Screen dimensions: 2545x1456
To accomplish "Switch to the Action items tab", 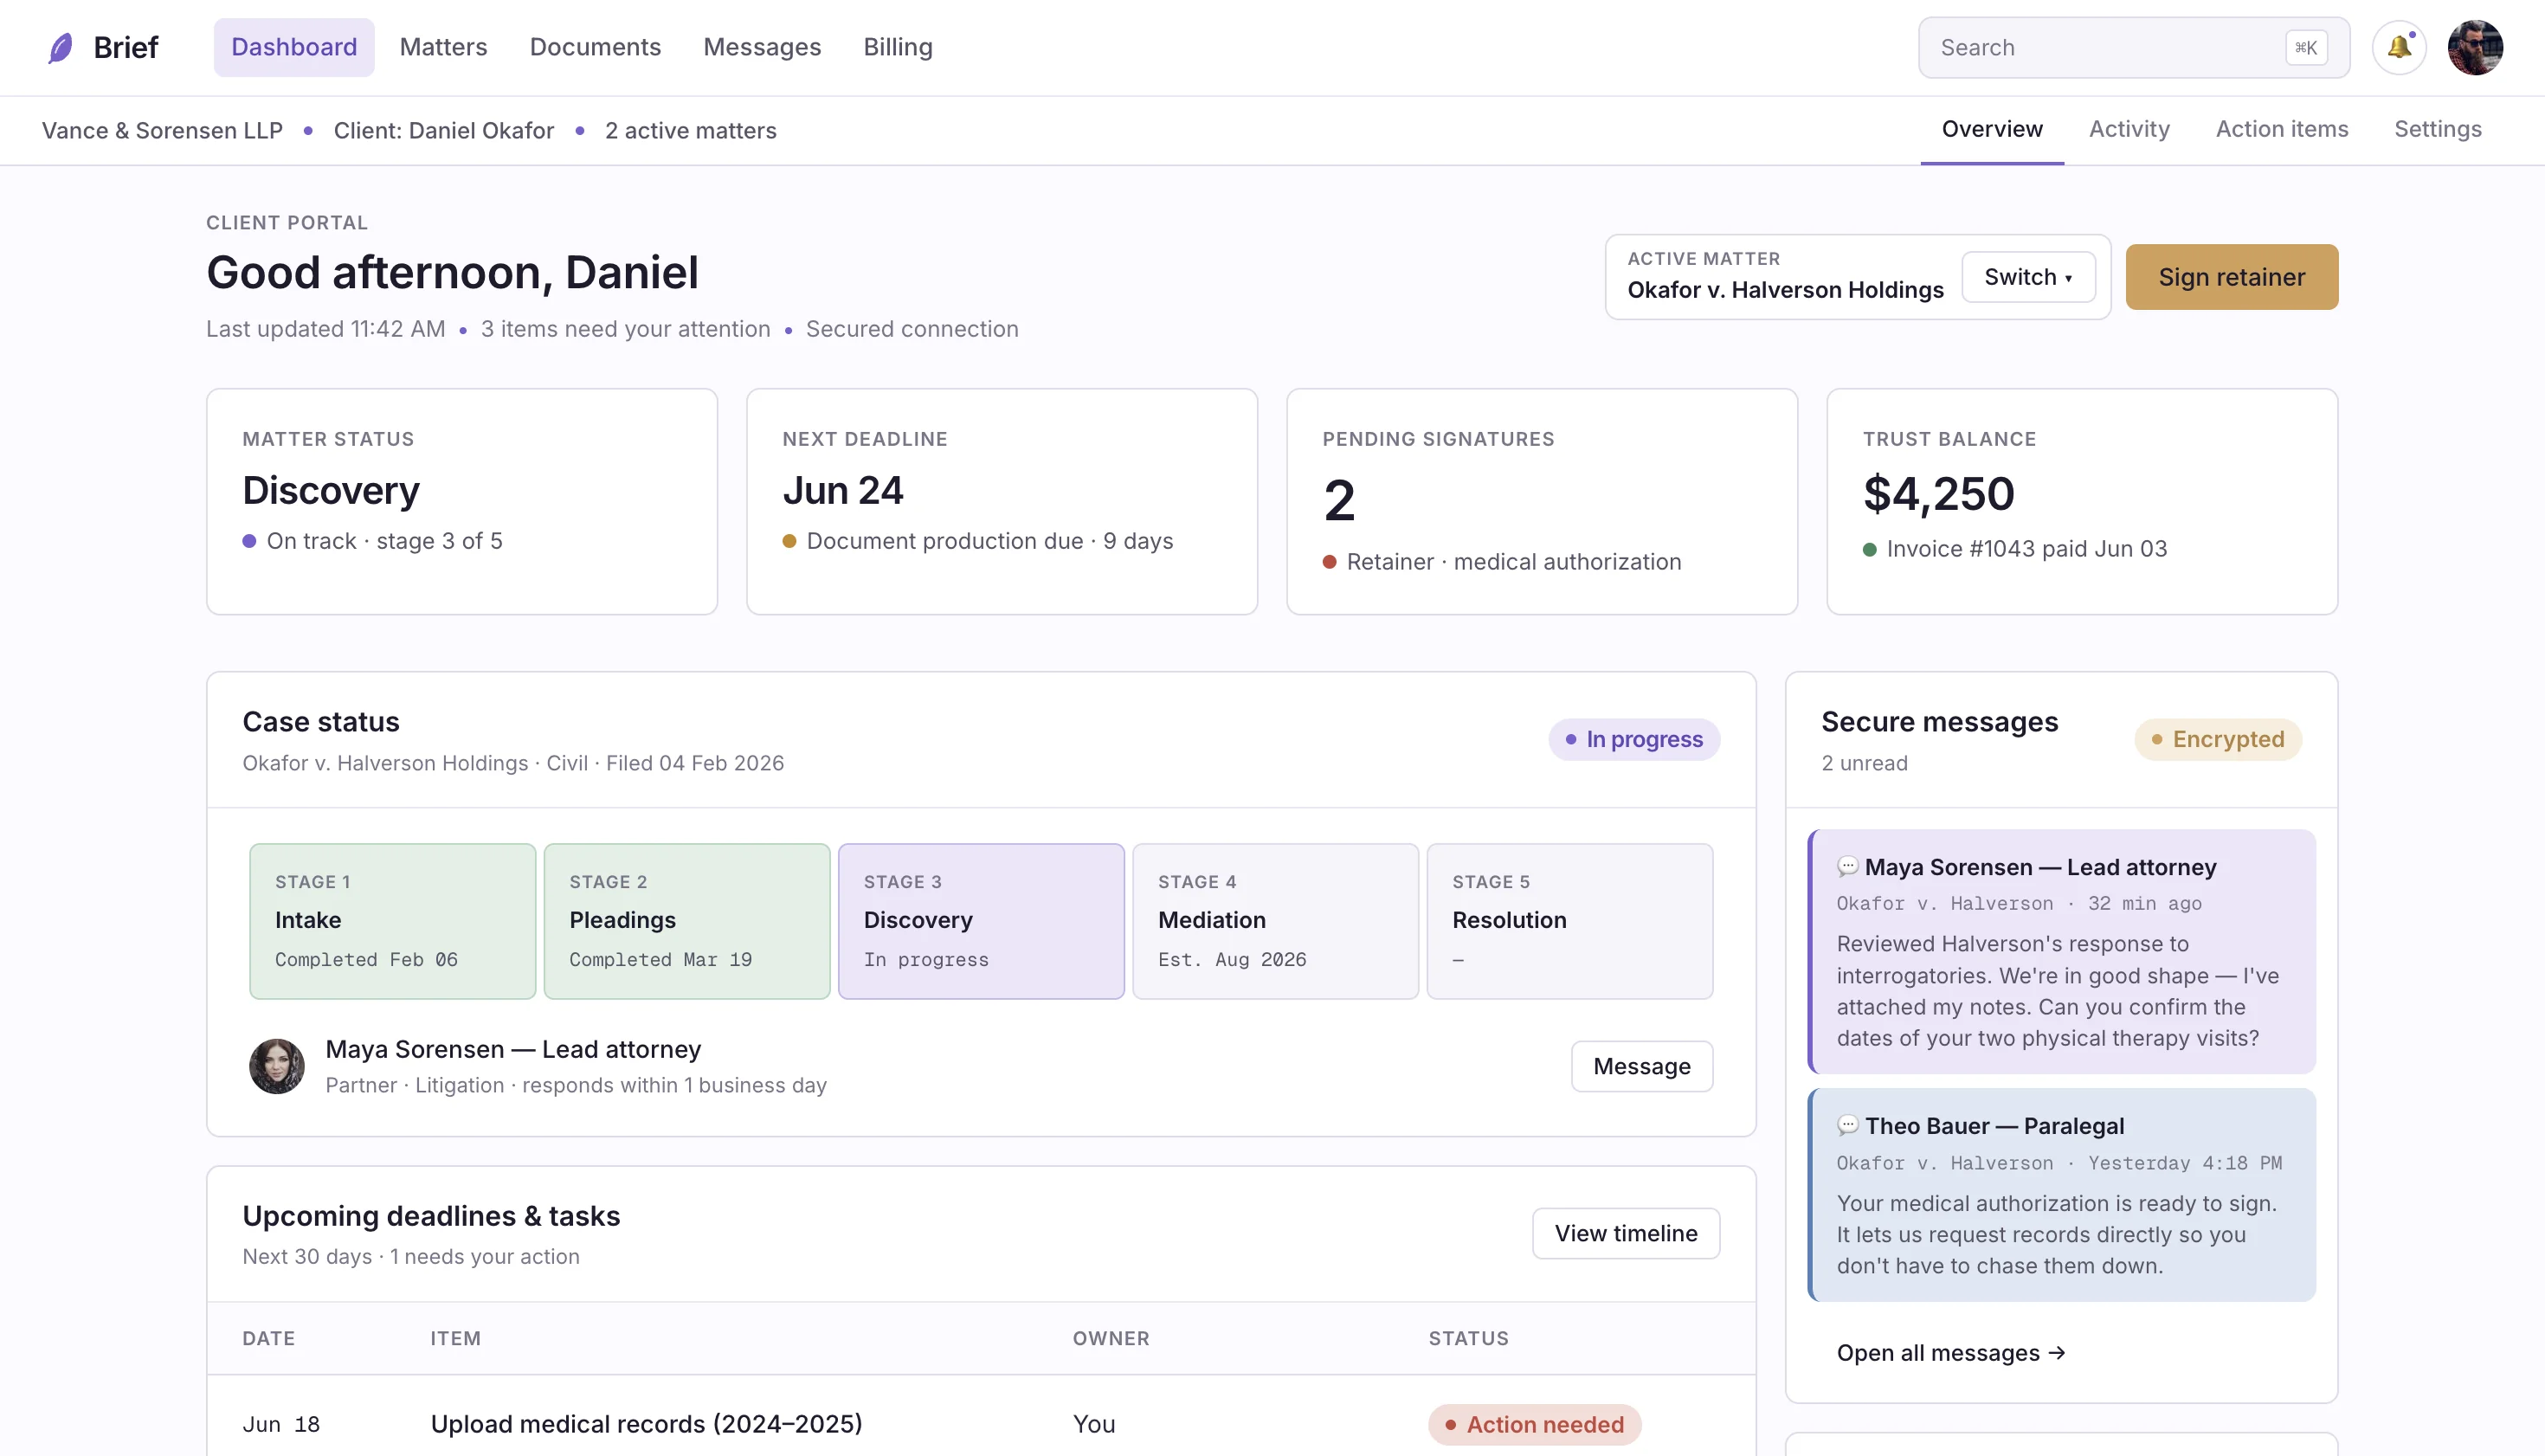I will (x=2282, y=129).
